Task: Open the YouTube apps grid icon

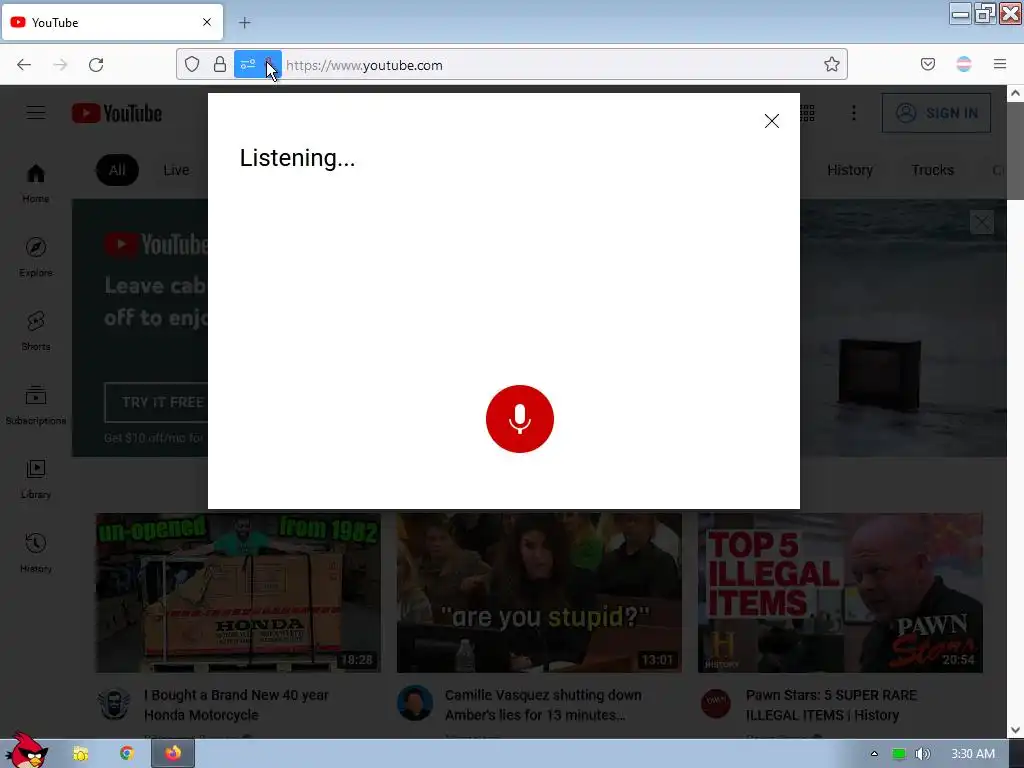Action: (808, 113)
